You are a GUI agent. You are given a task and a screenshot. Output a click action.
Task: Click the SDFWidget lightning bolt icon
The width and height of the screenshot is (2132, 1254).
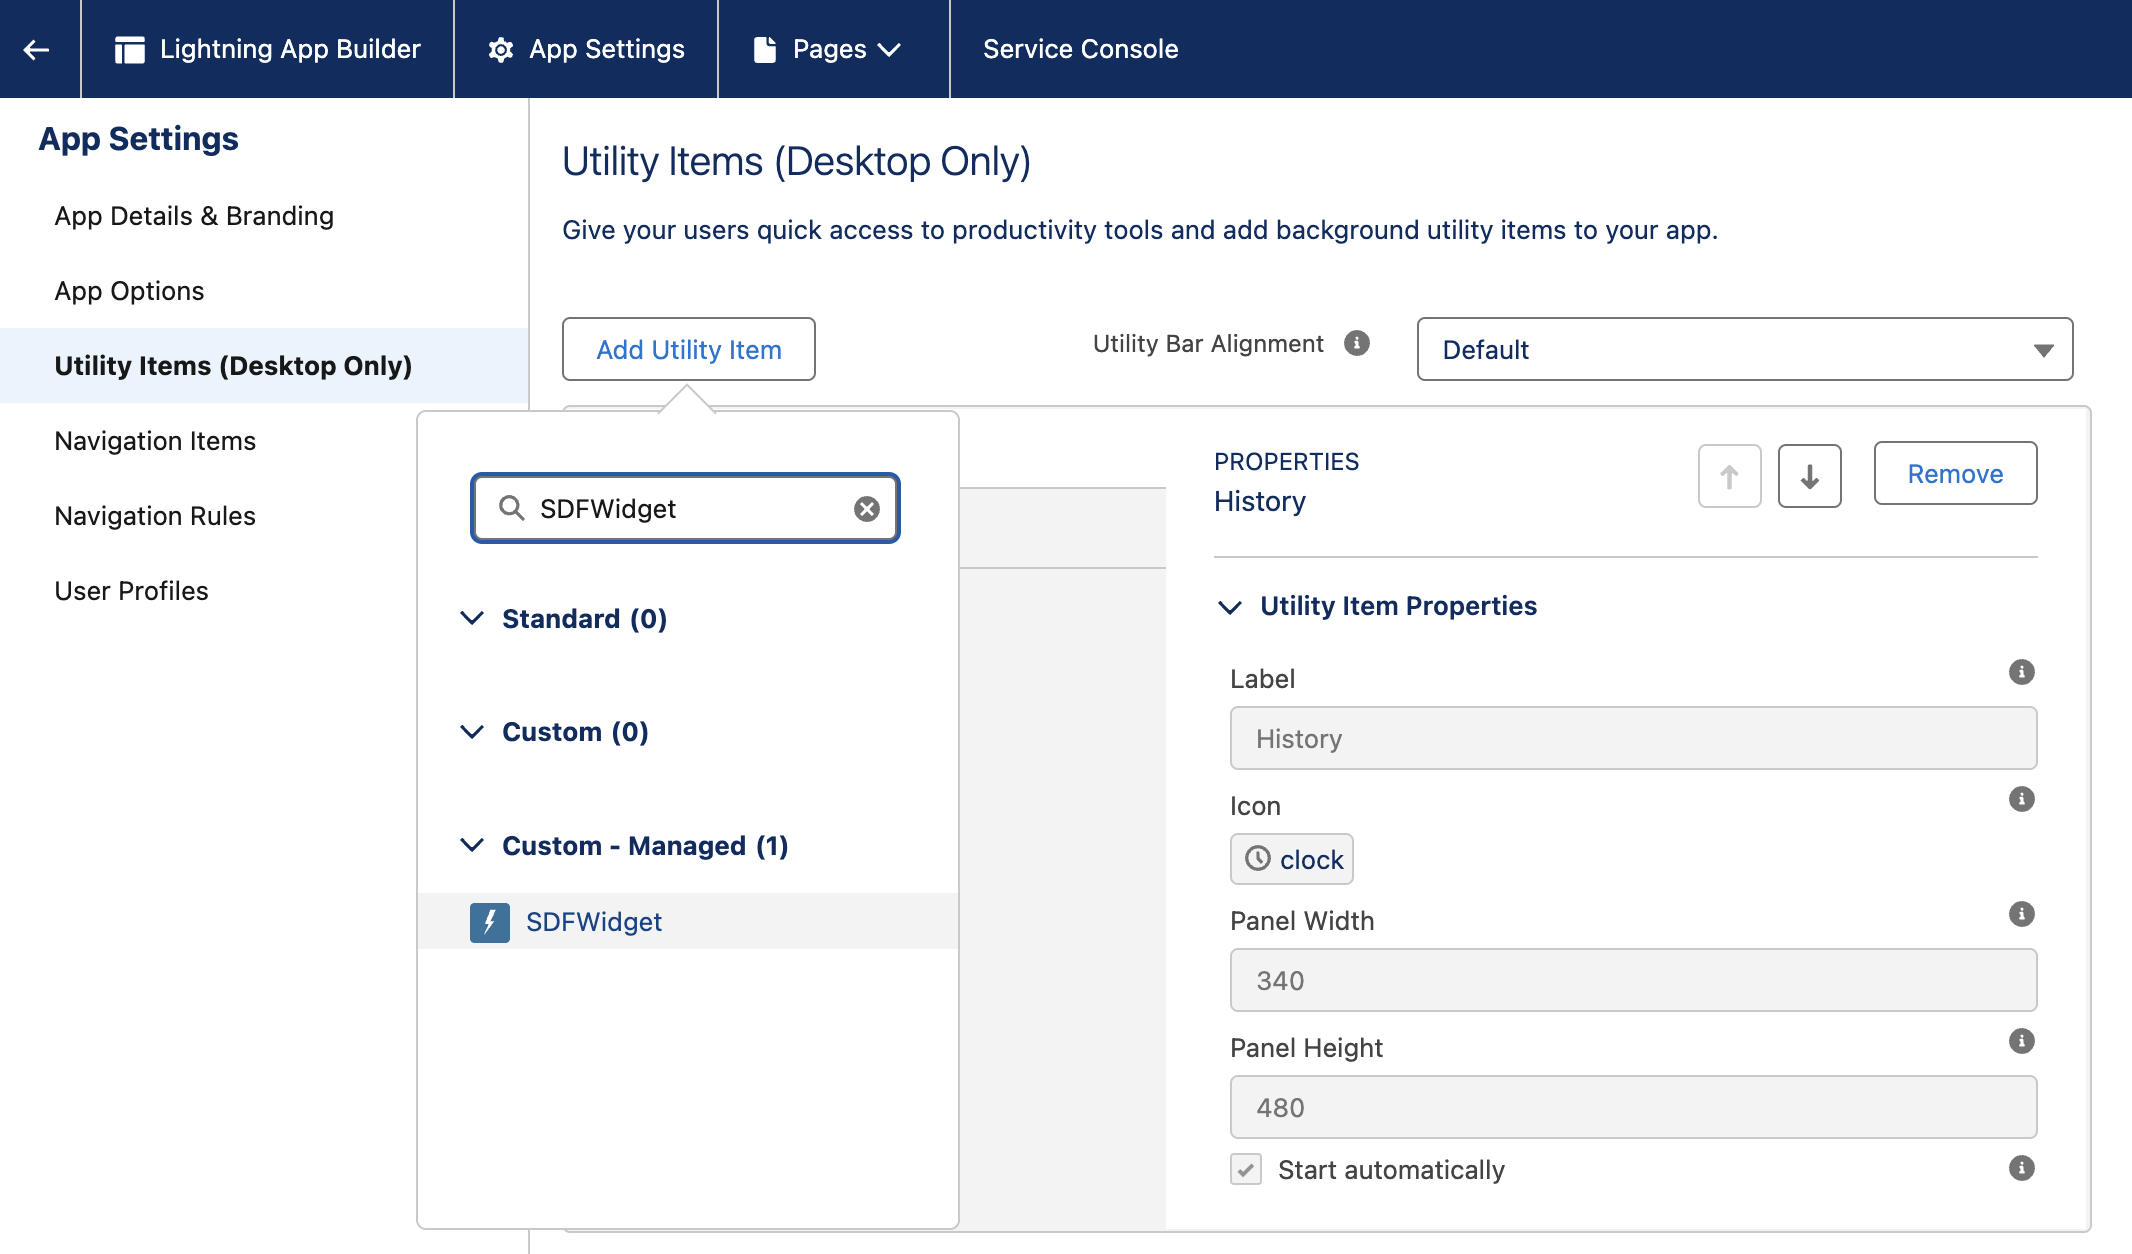click(490, 922)
